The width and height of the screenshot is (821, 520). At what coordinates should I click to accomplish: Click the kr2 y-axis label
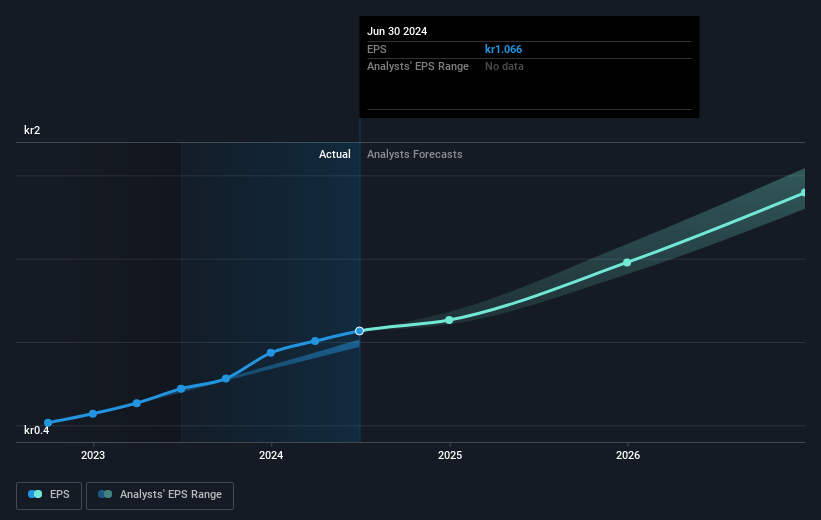point(32,130)
